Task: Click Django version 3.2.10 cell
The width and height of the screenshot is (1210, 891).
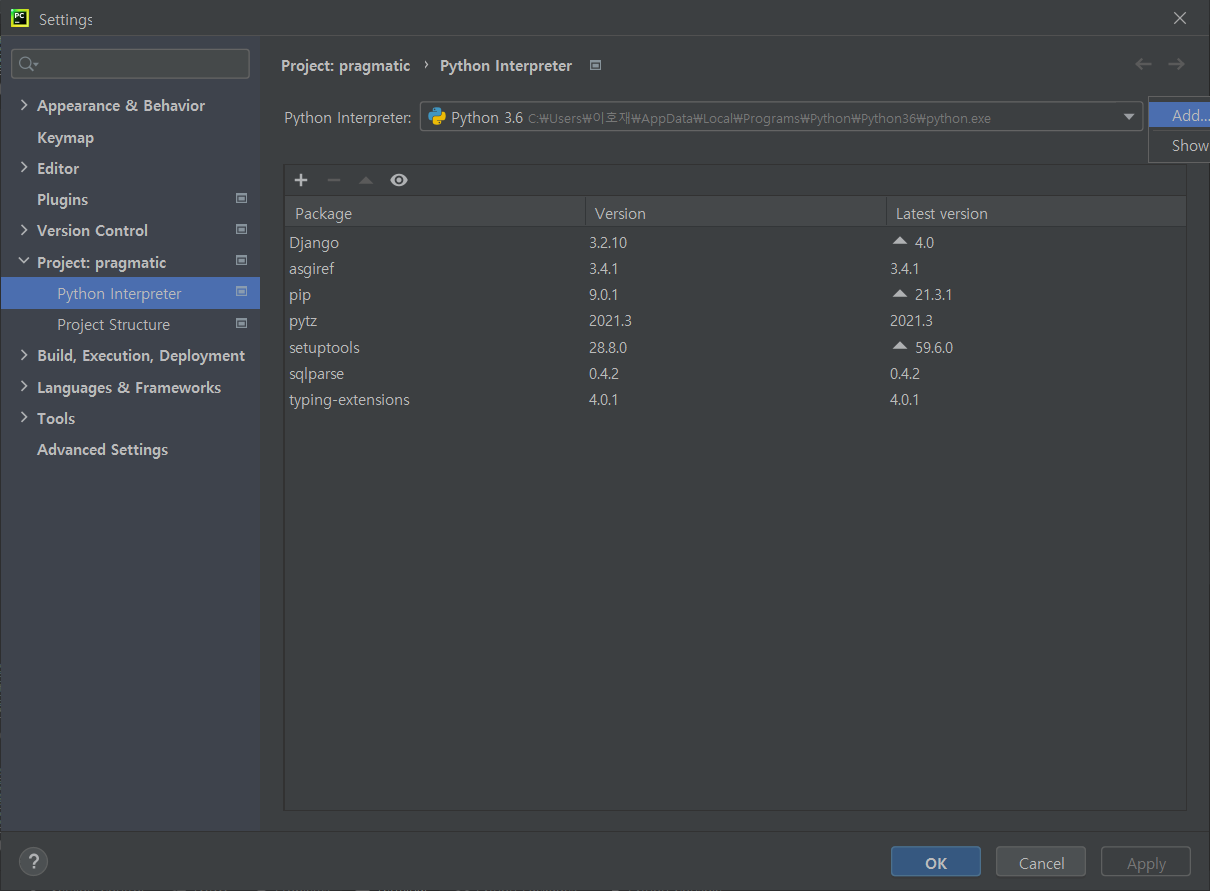Action: click(608, 242)
